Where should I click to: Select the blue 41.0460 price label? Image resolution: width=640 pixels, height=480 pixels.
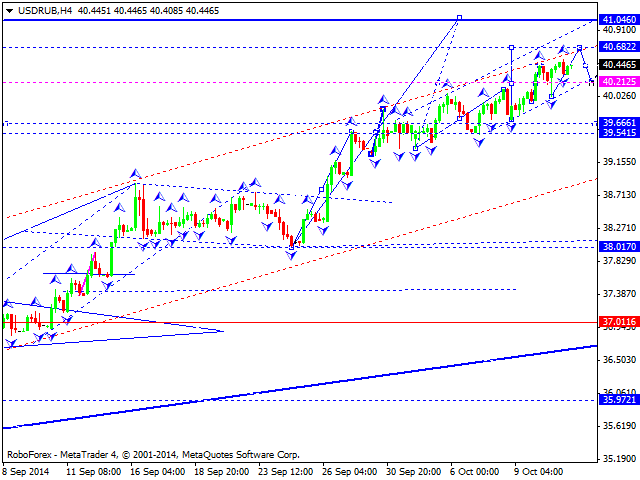(x=619, y=19)
